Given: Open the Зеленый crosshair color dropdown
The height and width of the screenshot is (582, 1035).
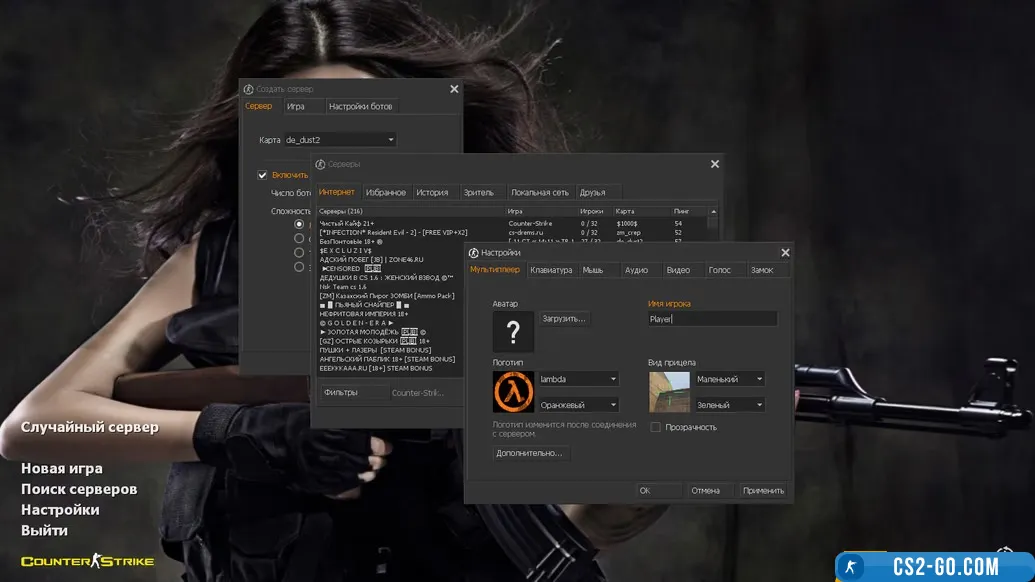Looking at the screenshot, I should coord(729,405).
